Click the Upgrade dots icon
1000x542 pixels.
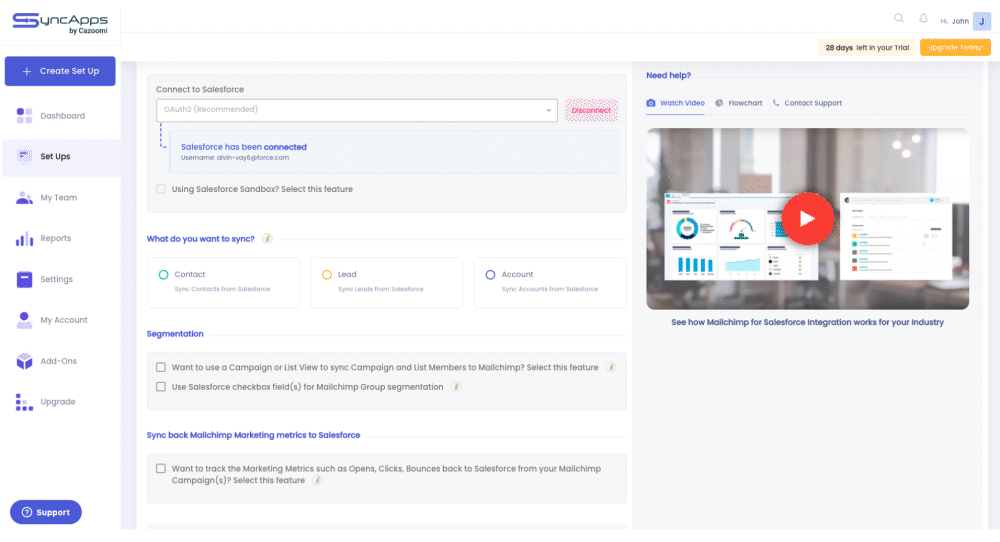pyautogui.click(x=24, y=402)
